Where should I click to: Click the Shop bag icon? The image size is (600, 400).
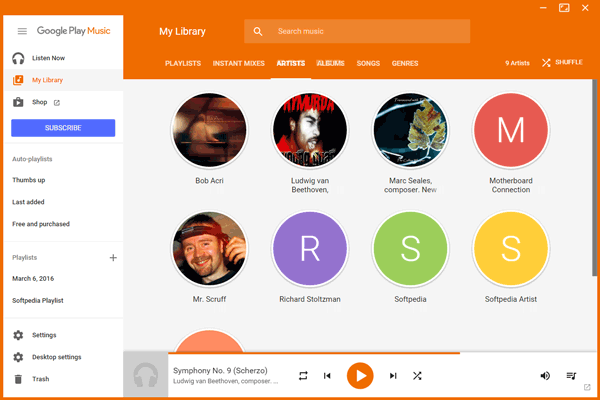point(18,102)
